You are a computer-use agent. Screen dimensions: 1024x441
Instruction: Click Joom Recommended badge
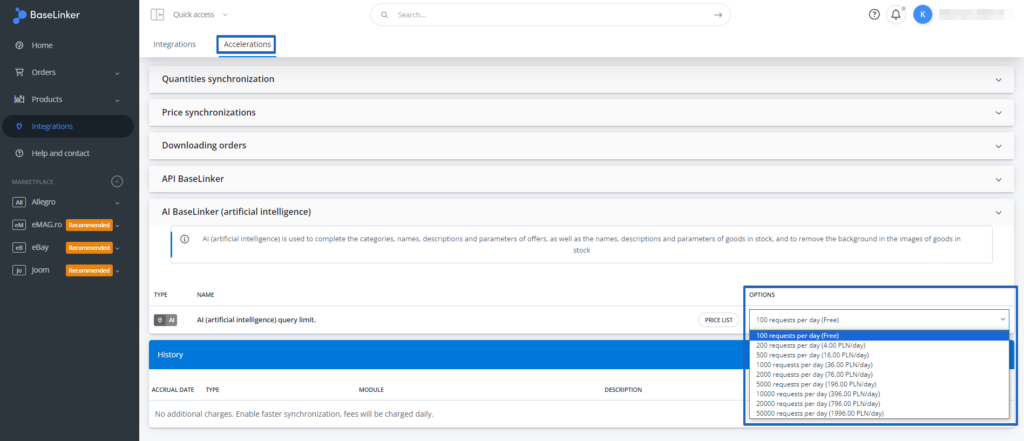tap(89, 270)
